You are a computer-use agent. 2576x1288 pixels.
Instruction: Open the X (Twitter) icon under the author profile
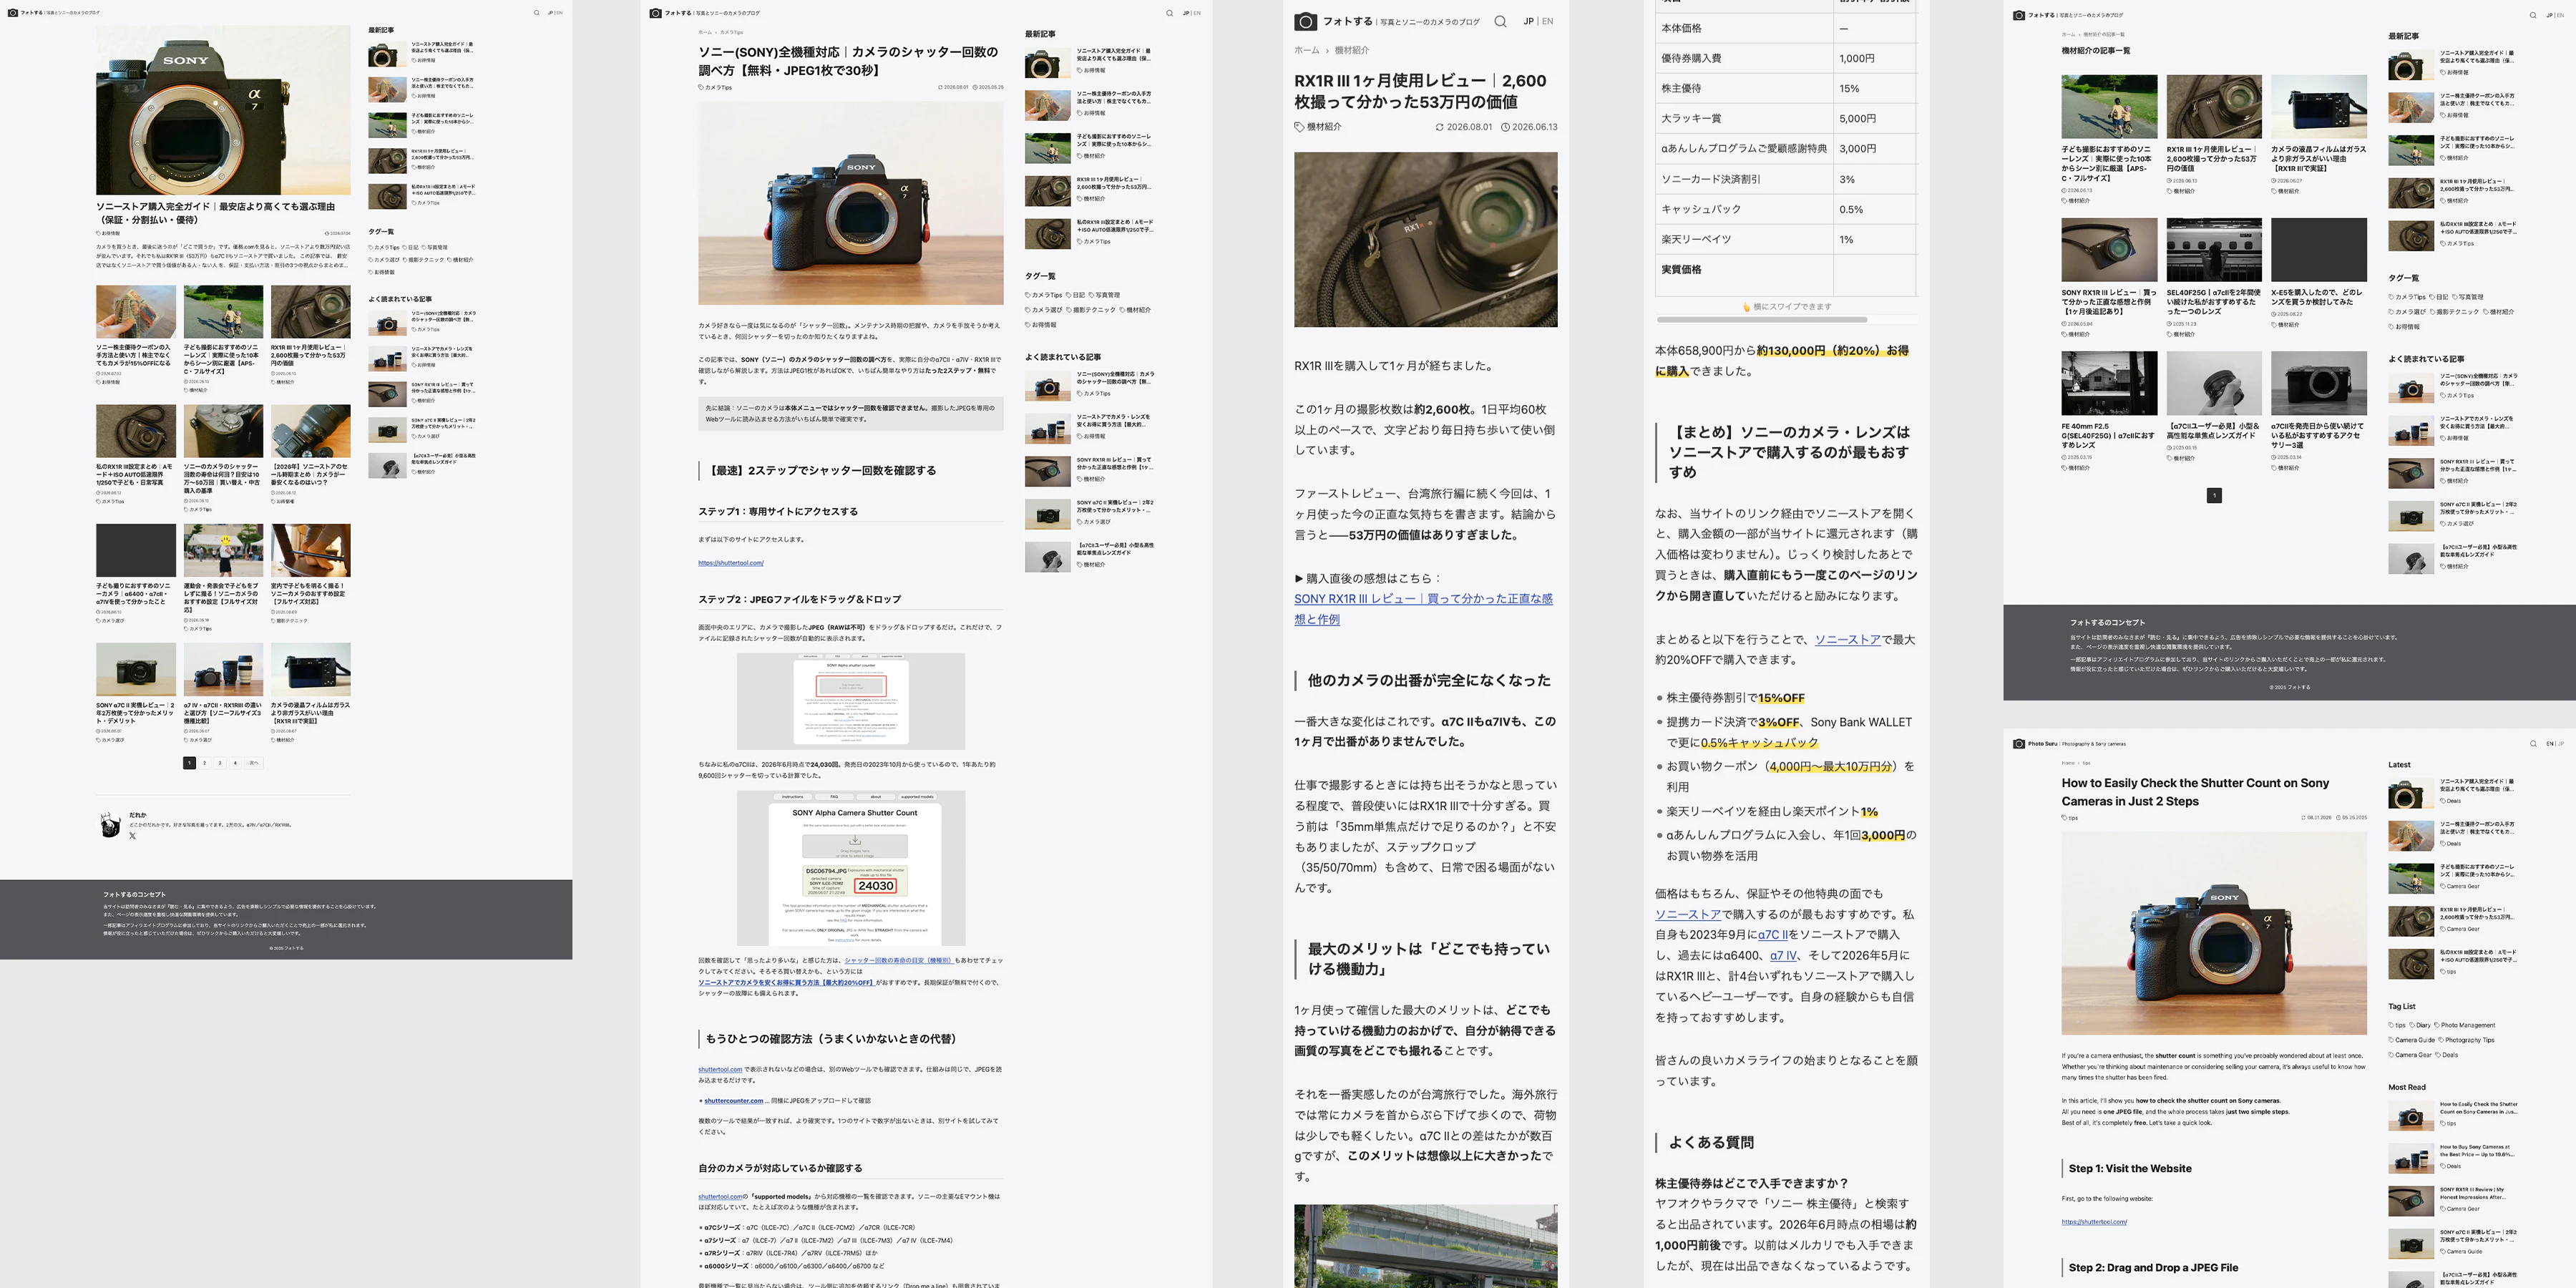pos(132,835)
